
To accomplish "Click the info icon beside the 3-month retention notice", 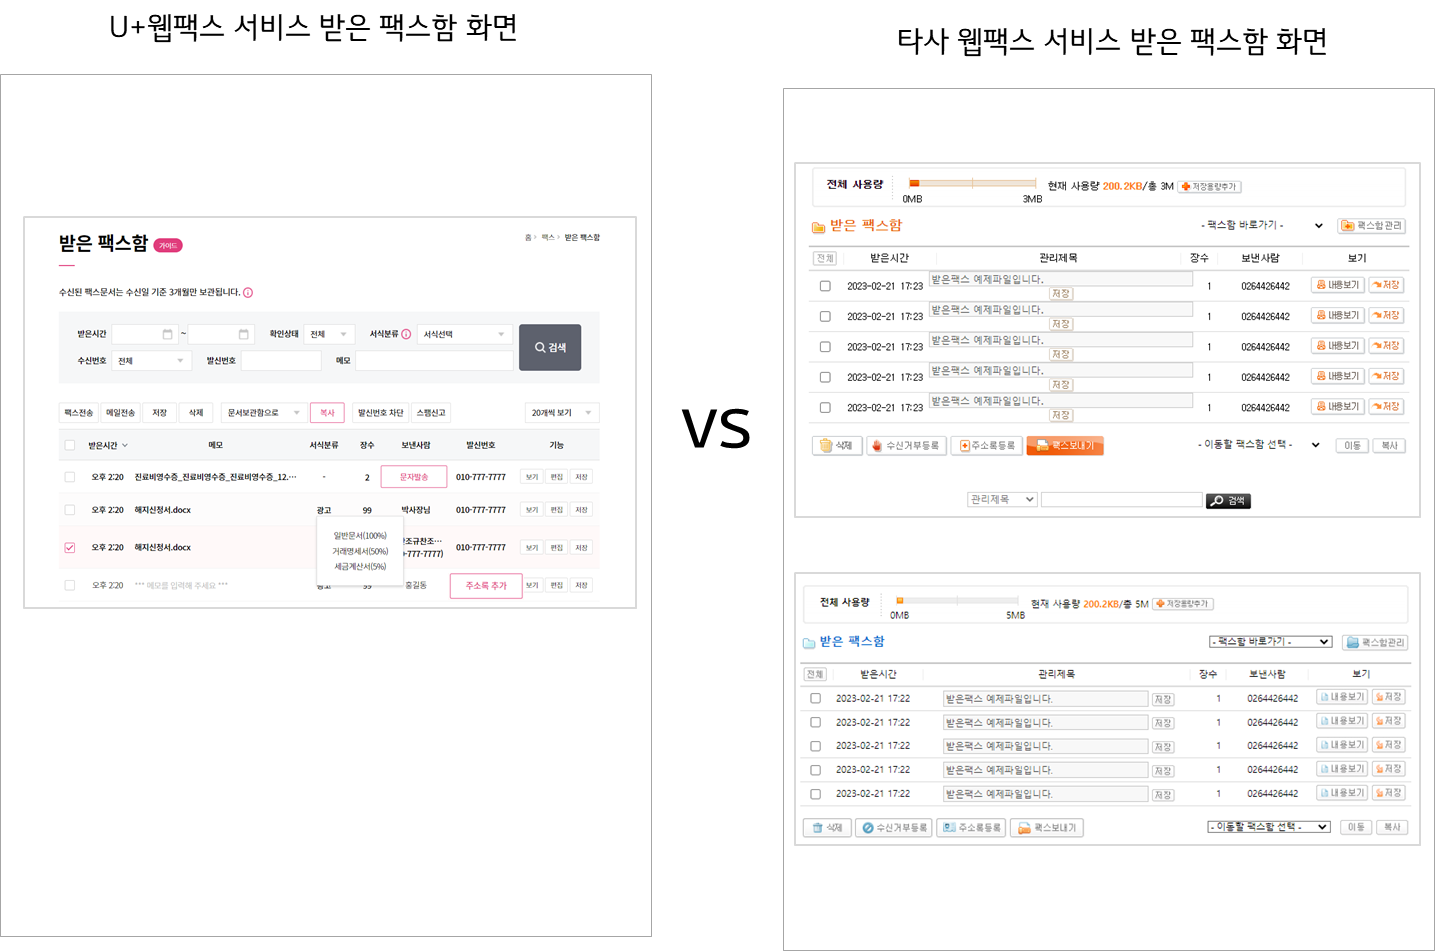I will [248, 293].
